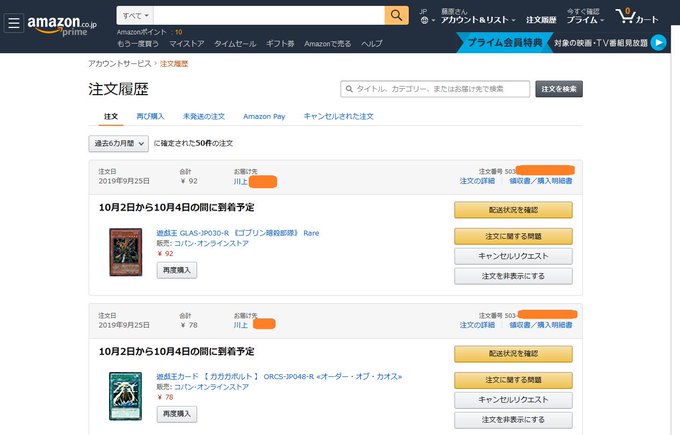Click 注文を非表示にする for ¥78 order
This screenshot has height=435, width=680.
[x=513, y=420]
